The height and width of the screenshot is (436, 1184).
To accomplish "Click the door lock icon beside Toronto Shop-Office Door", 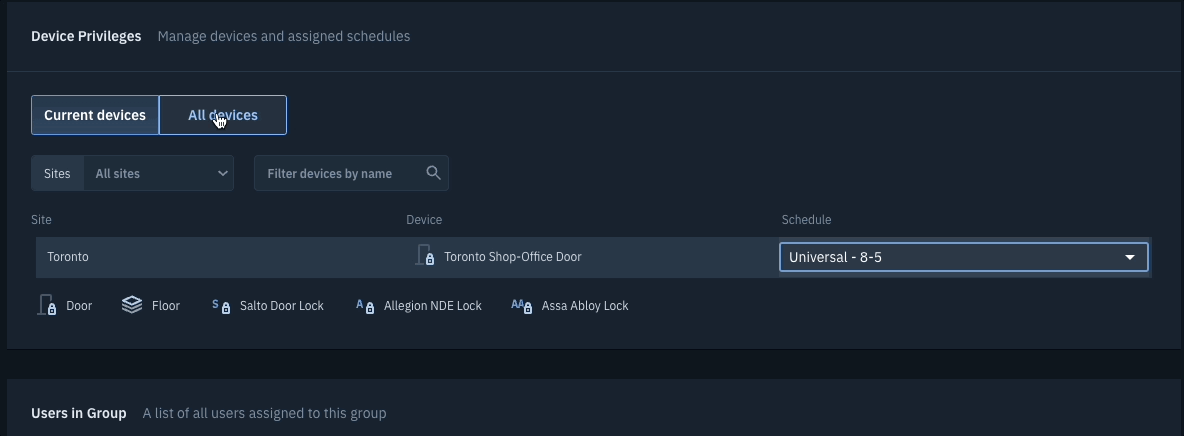I will [x=425, y=255].
